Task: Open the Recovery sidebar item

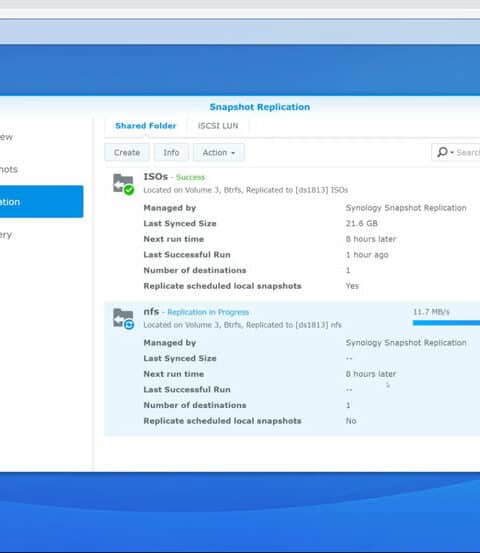Action: (x=6, y=235)
